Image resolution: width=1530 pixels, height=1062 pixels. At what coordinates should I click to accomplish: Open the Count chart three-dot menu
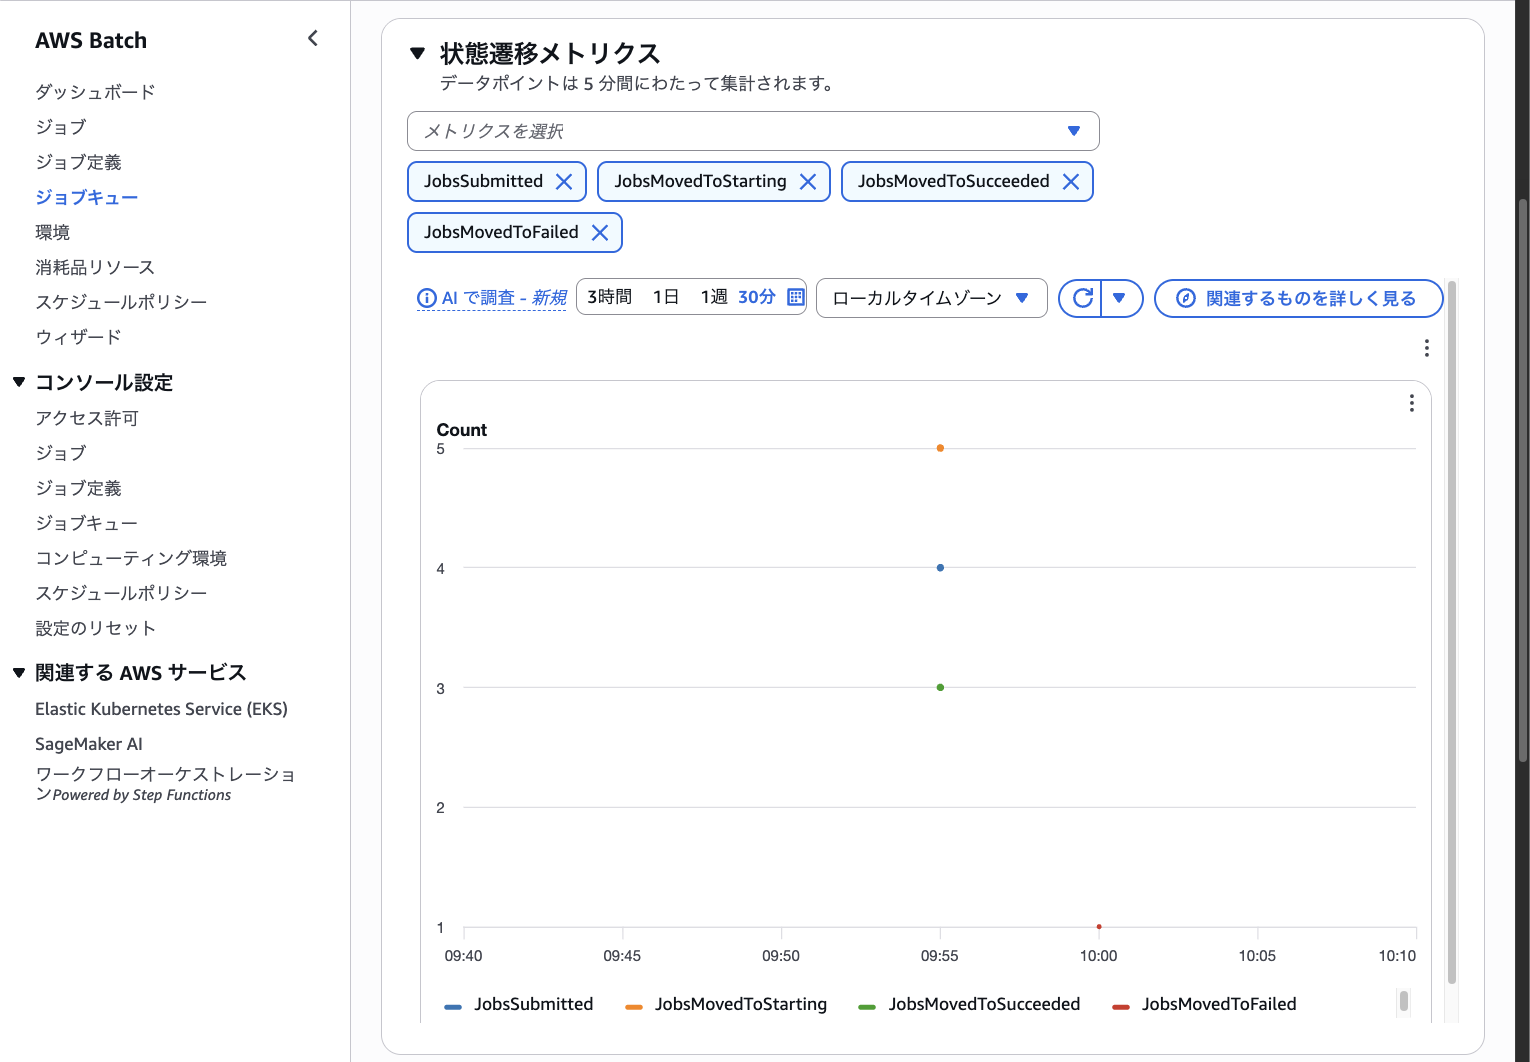(1411, 403)
